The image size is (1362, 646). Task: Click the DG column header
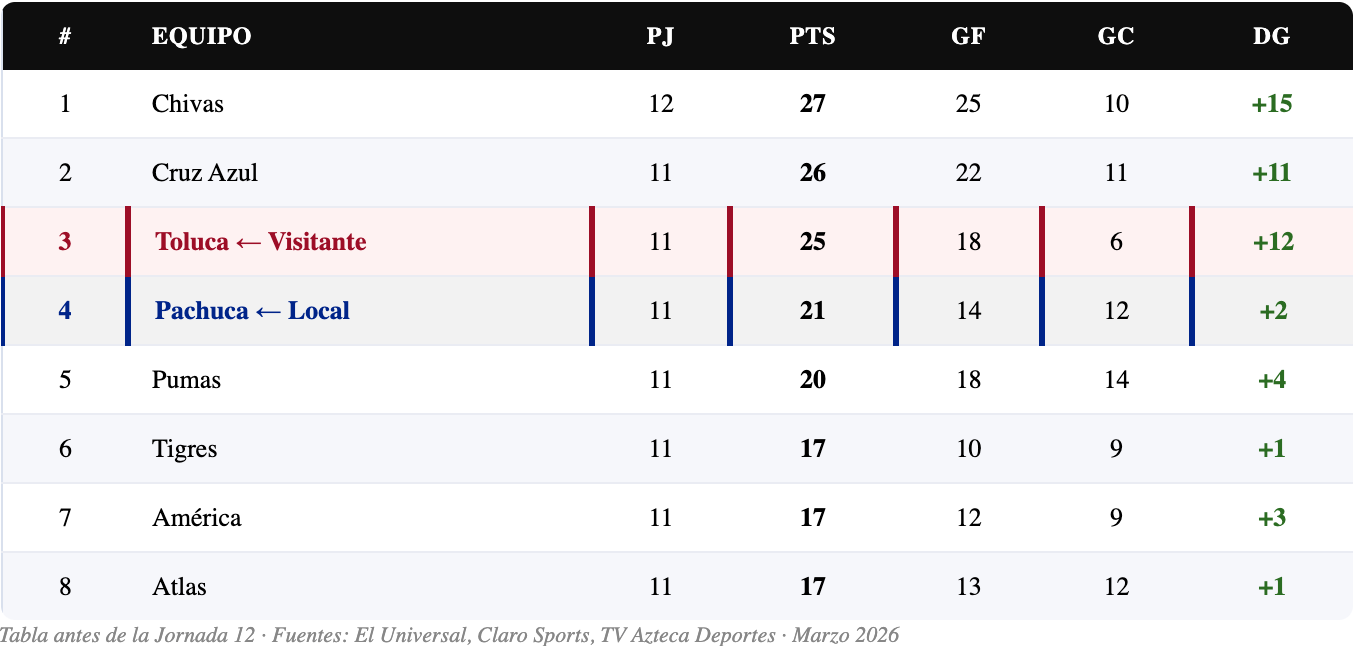pyautogui.click(x=1271, y=37)
